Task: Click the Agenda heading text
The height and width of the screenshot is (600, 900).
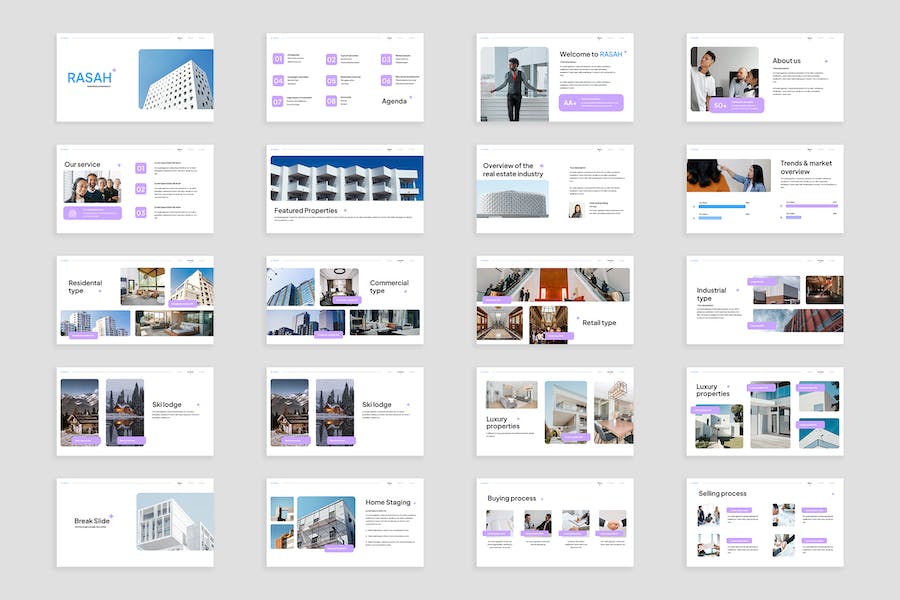Action: (394, 101)
